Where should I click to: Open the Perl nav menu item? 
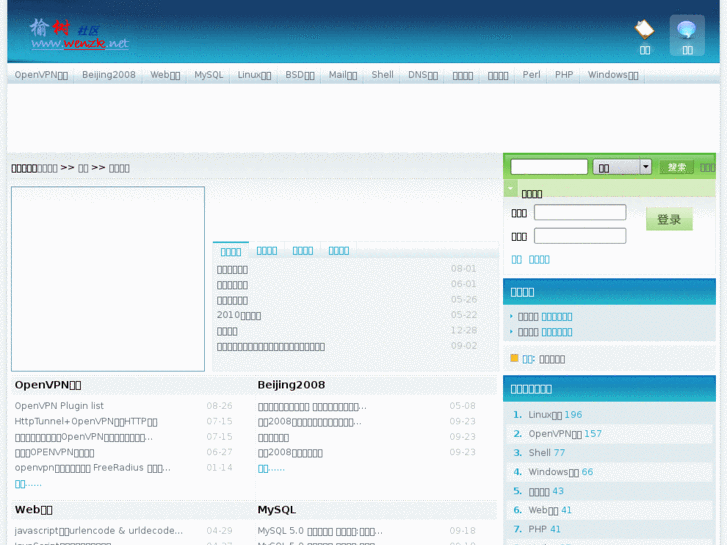click(x=531, y=75)
